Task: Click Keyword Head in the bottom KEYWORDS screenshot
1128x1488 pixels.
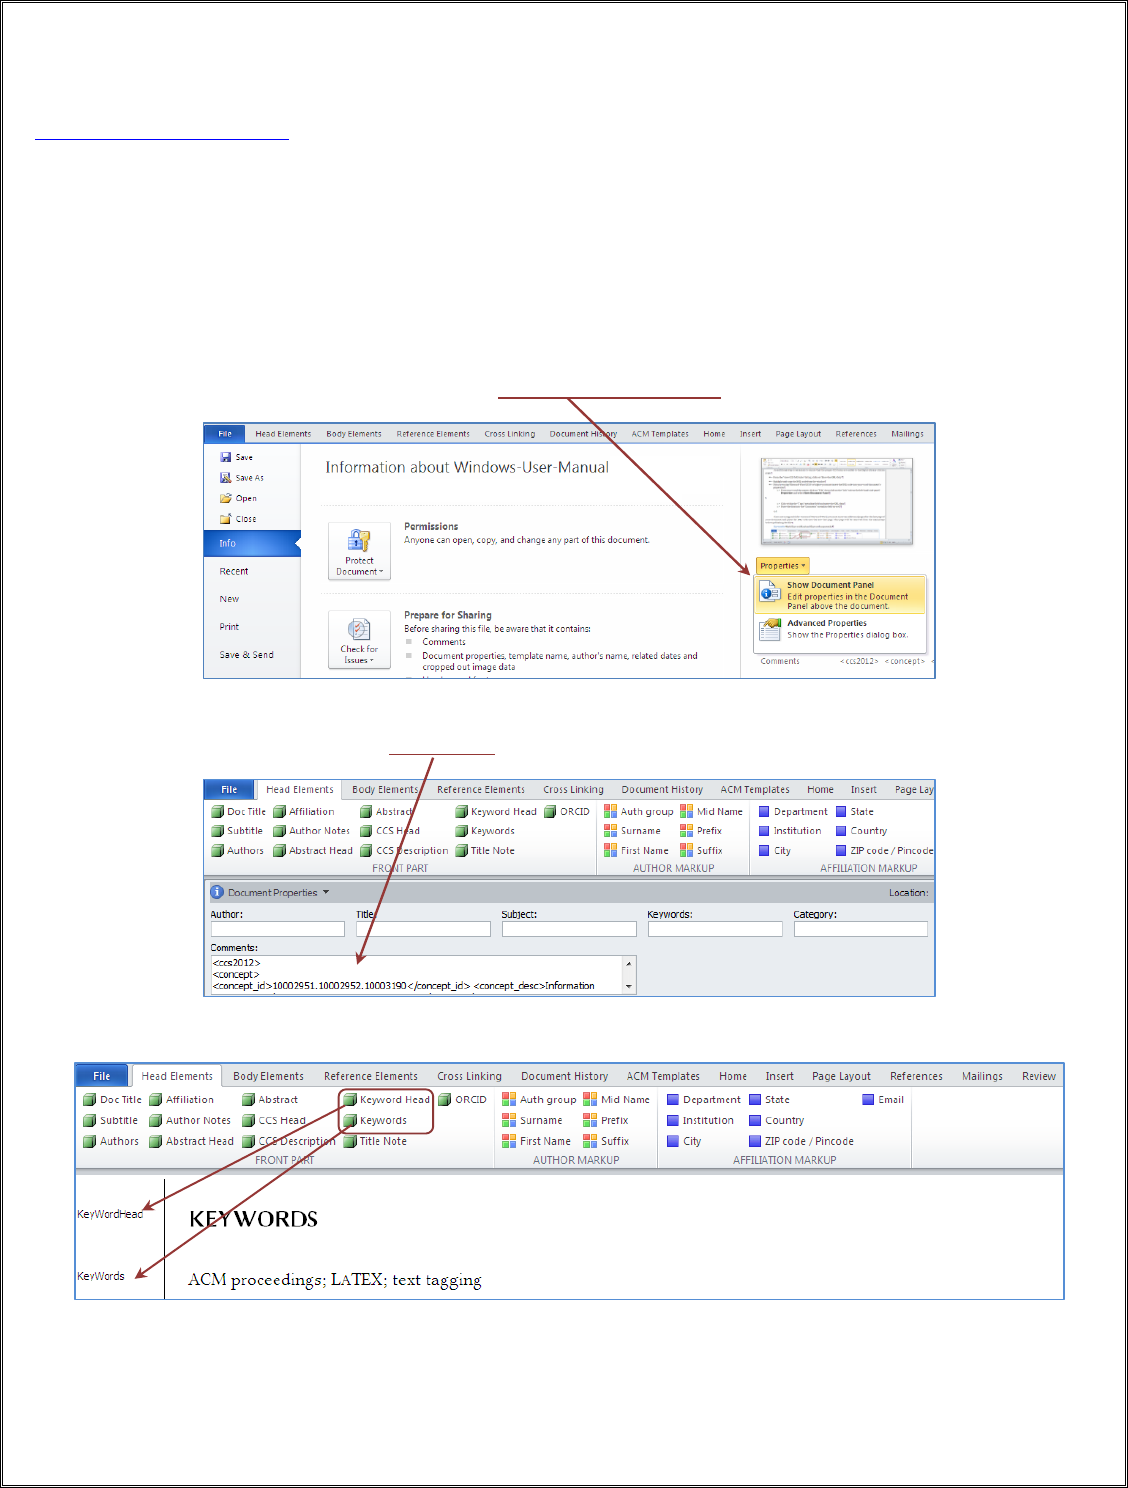Action: tap(386, 1100)
